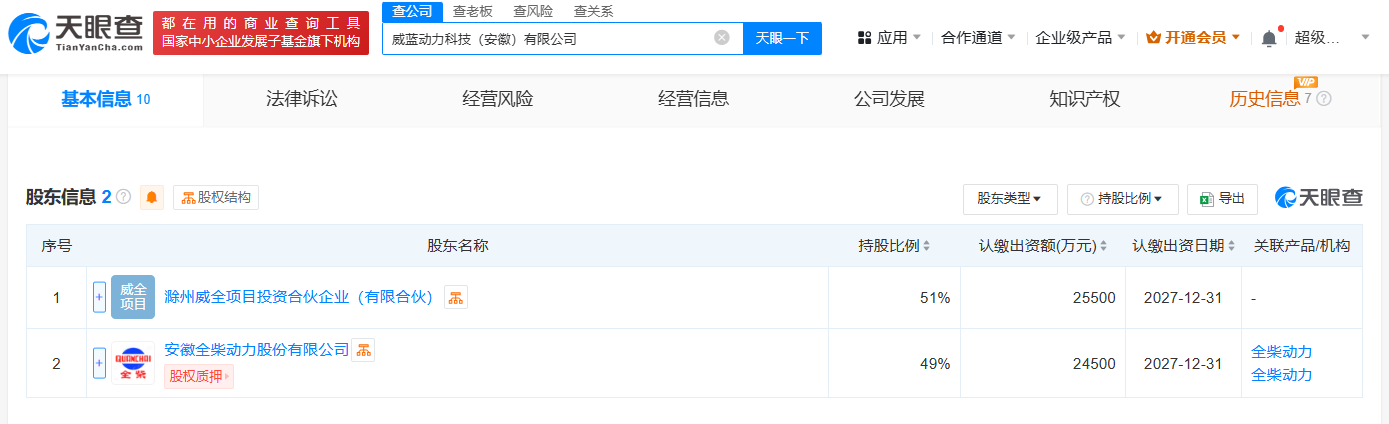1389x424 pixels.
Task: Click the orange shareholder alert bell icon
Action: point(152,197)
